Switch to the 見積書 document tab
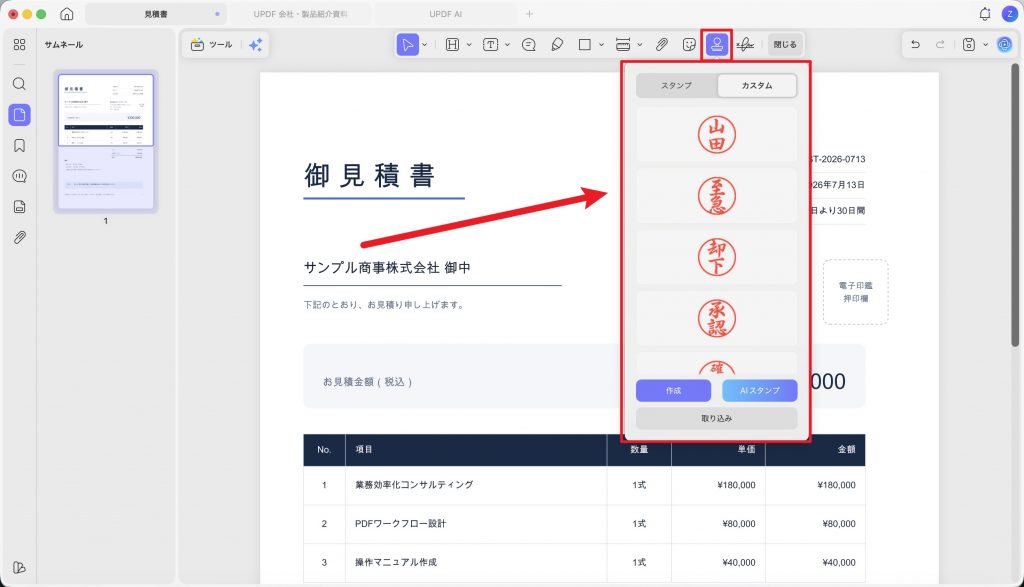The width and height of the screenshot is (1024, 587). 156,14
